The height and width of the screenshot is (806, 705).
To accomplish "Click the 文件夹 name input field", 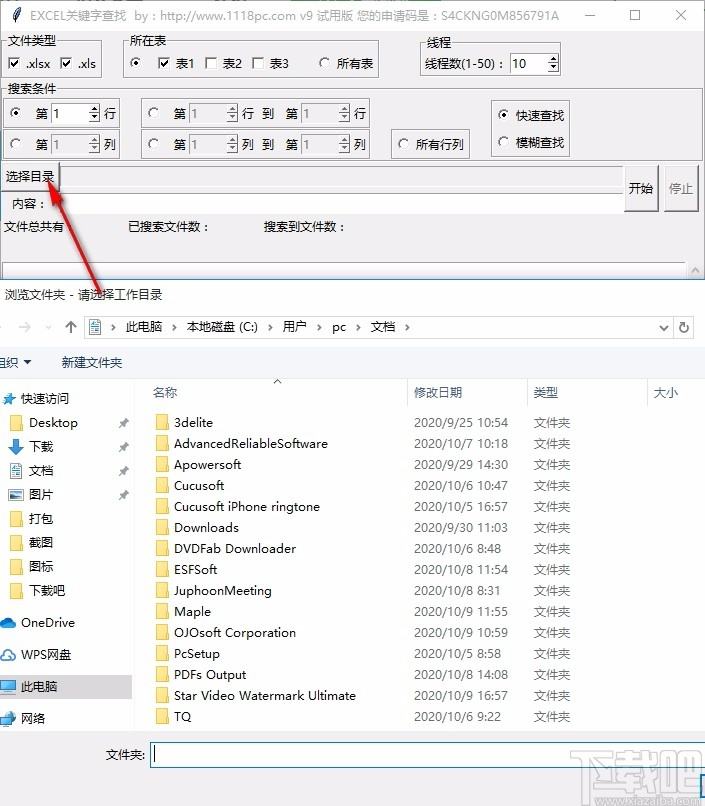I will (x=428, y=755).
